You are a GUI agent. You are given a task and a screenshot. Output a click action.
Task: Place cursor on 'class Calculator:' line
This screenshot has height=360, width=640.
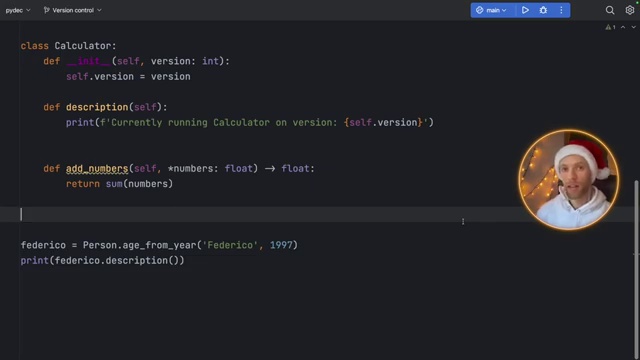[x=69, y=46]
